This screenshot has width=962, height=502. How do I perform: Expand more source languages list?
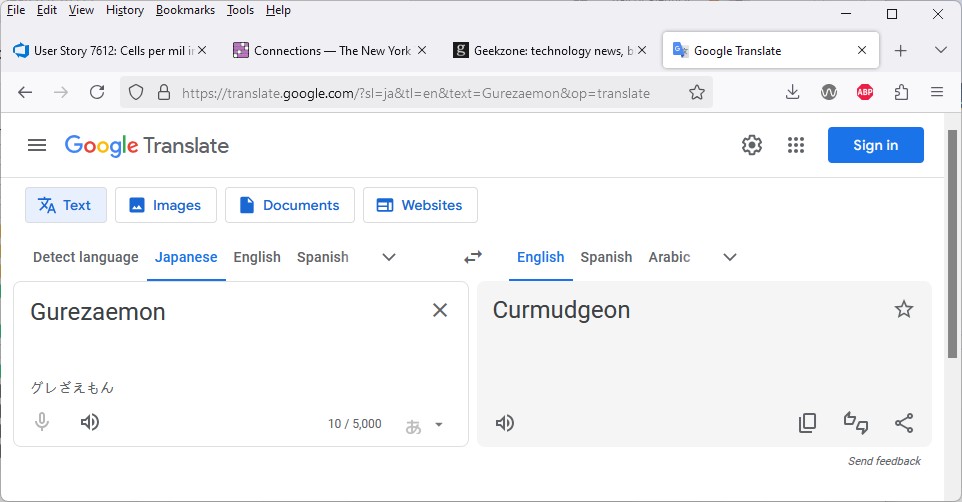click(x=389, y=257)
